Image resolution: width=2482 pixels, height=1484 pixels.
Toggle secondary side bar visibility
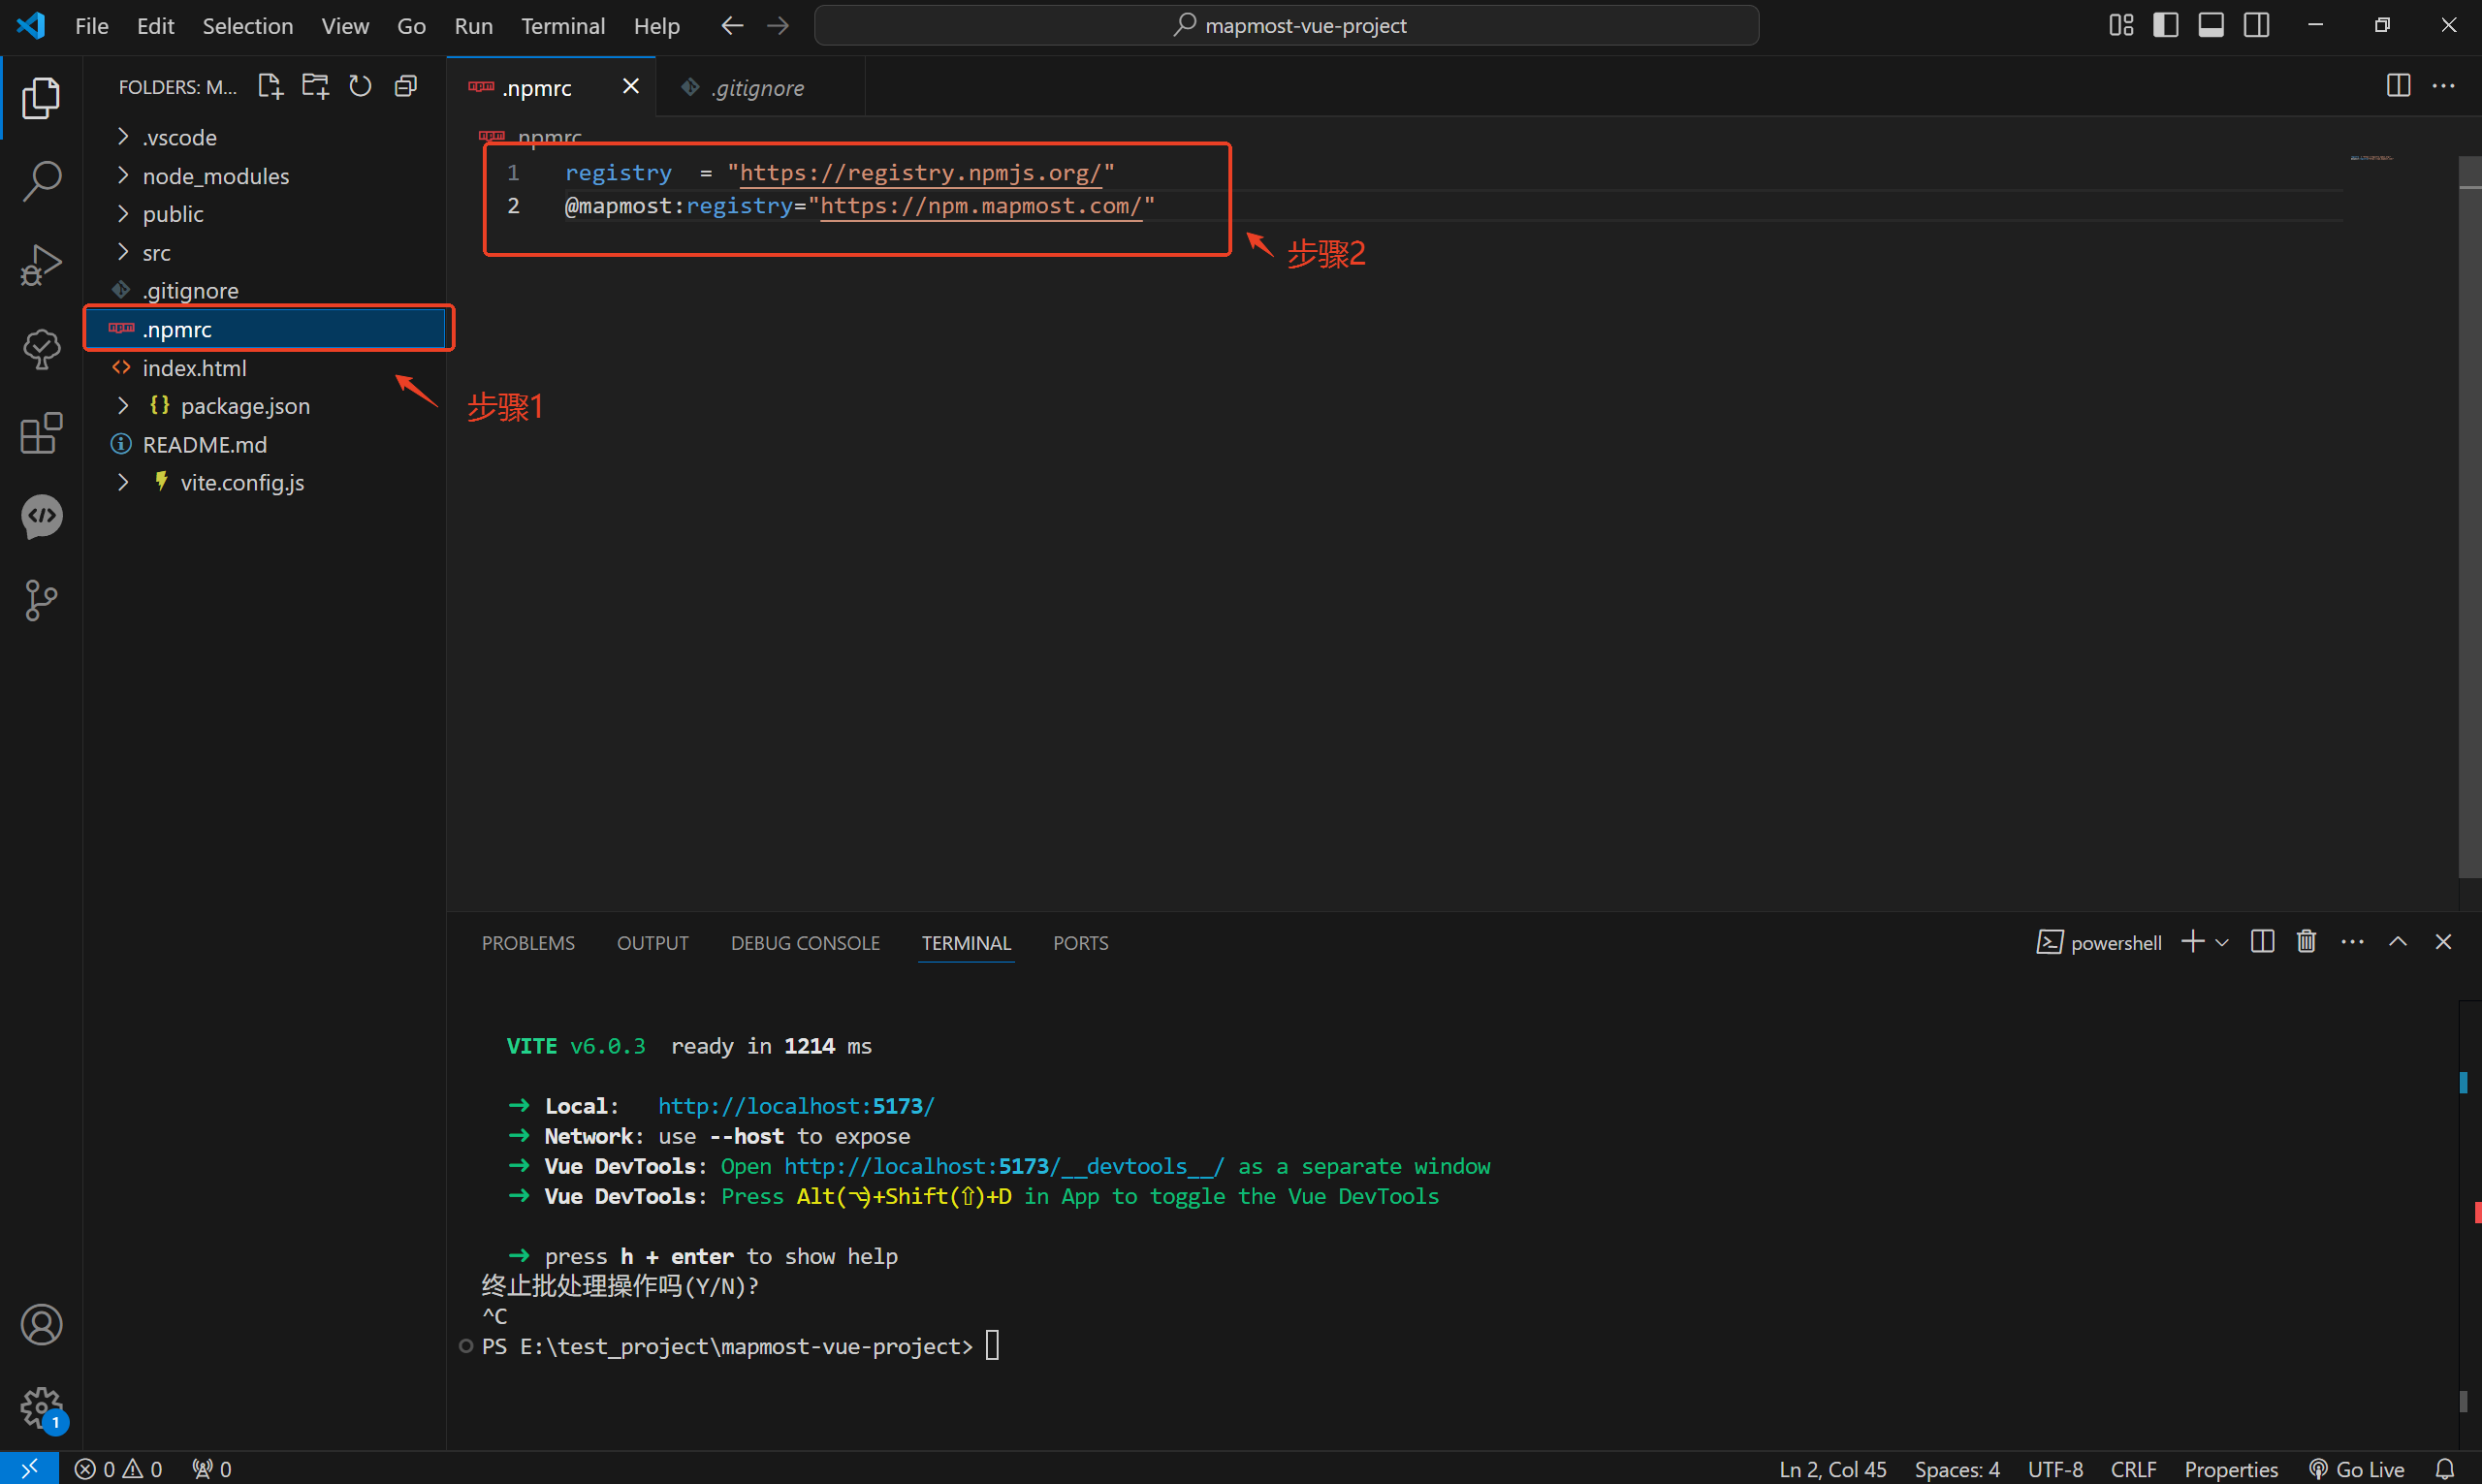pyautogui.click(x=2257, y=25)
